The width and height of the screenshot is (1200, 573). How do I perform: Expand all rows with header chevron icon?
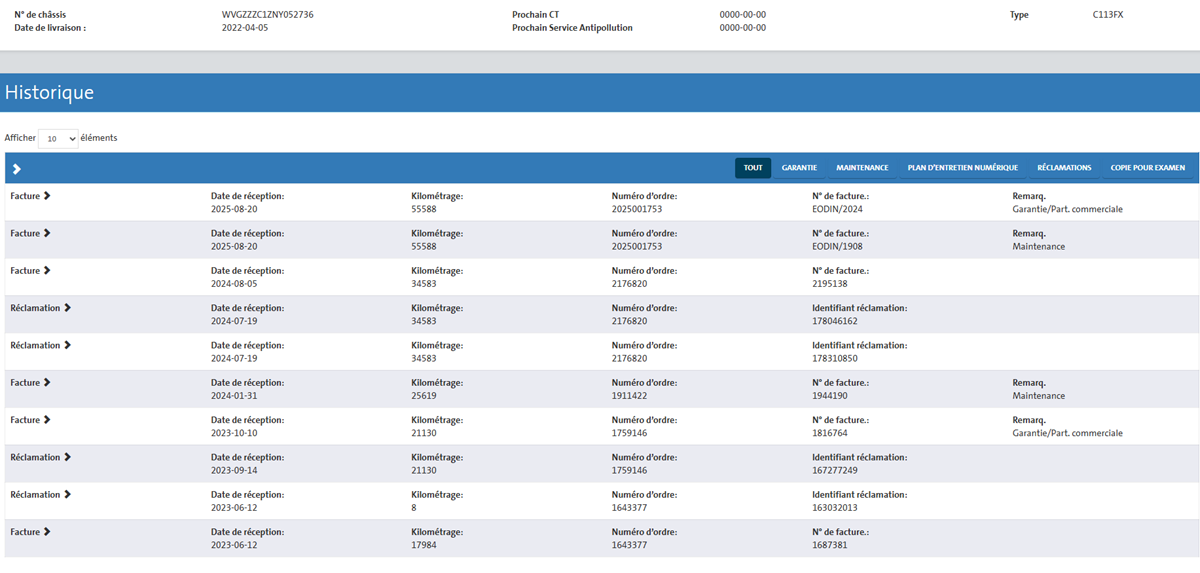[x=17, y=169]
